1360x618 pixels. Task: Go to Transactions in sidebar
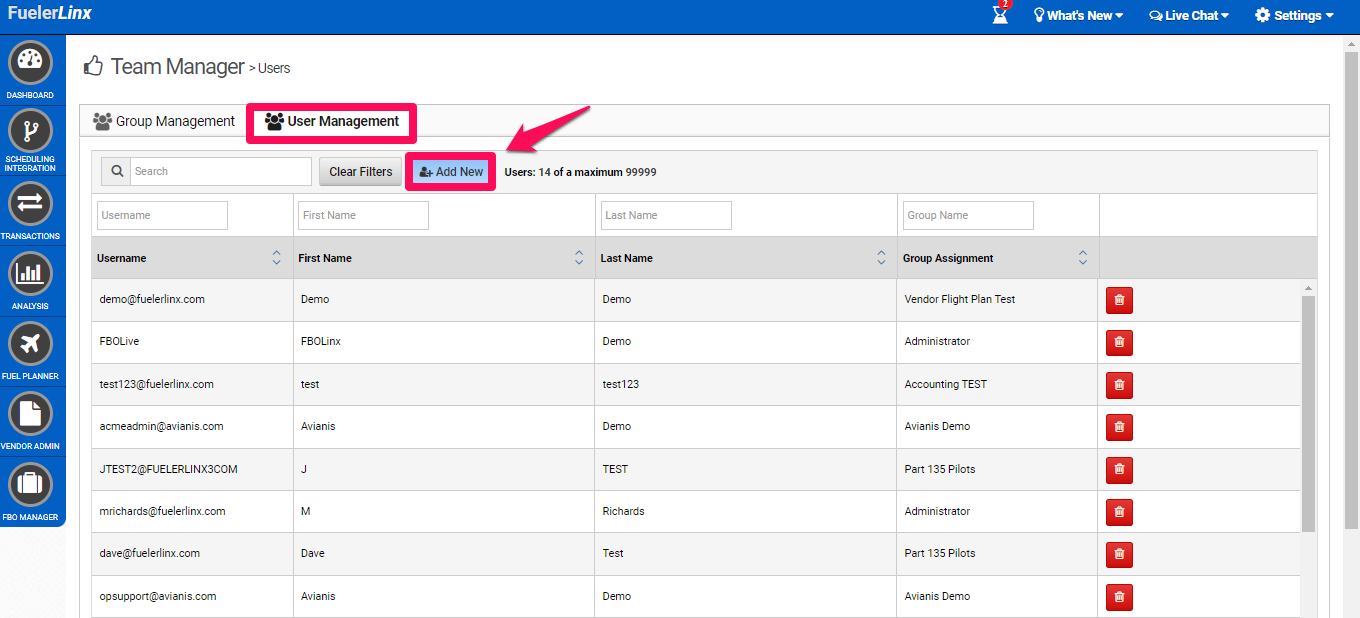tap(30, 204)
